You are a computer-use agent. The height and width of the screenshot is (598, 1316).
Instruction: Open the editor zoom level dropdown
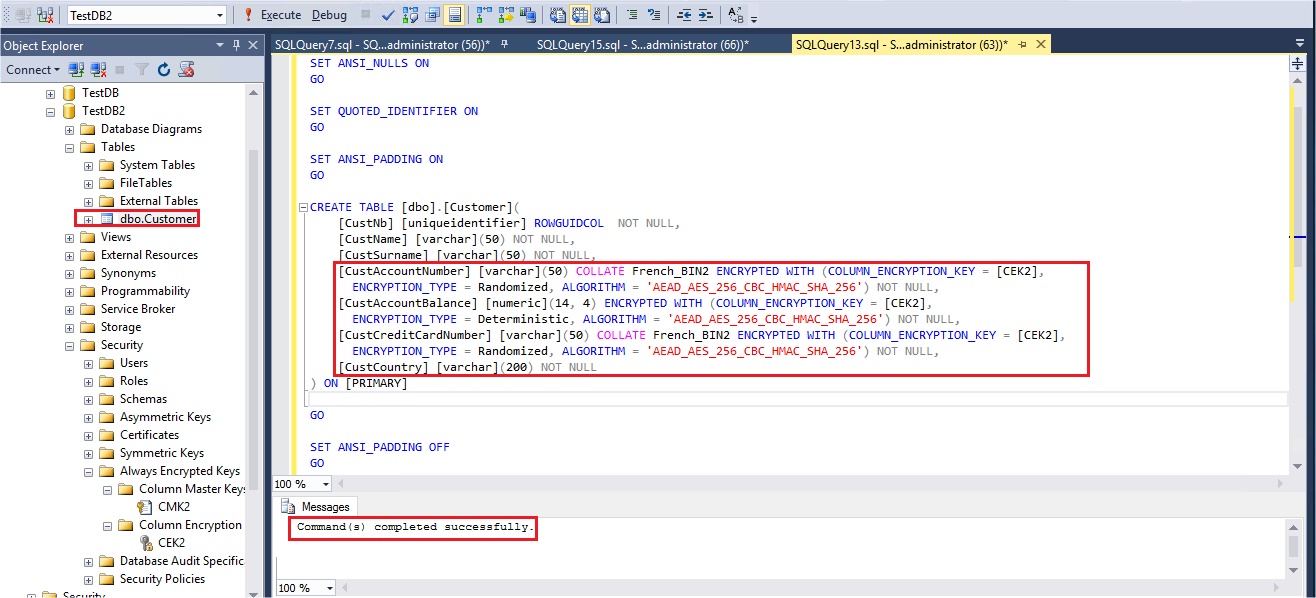[x=325, y=484]
